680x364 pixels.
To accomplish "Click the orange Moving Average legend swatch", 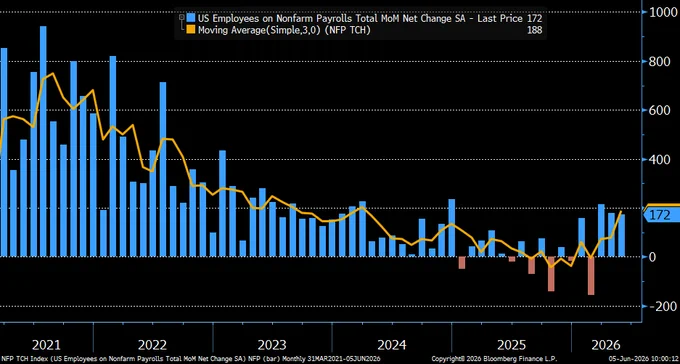I will 191,30.
